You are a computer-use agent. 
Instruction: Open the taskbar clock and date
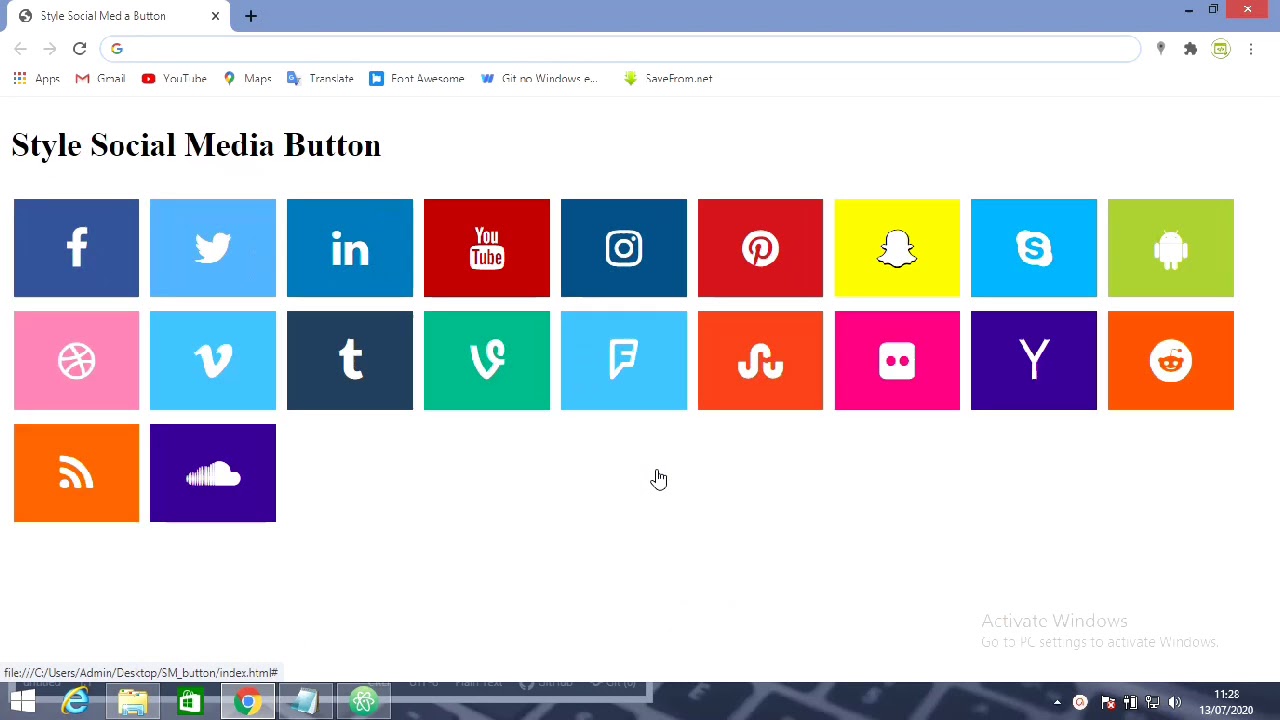[1227, 702]
